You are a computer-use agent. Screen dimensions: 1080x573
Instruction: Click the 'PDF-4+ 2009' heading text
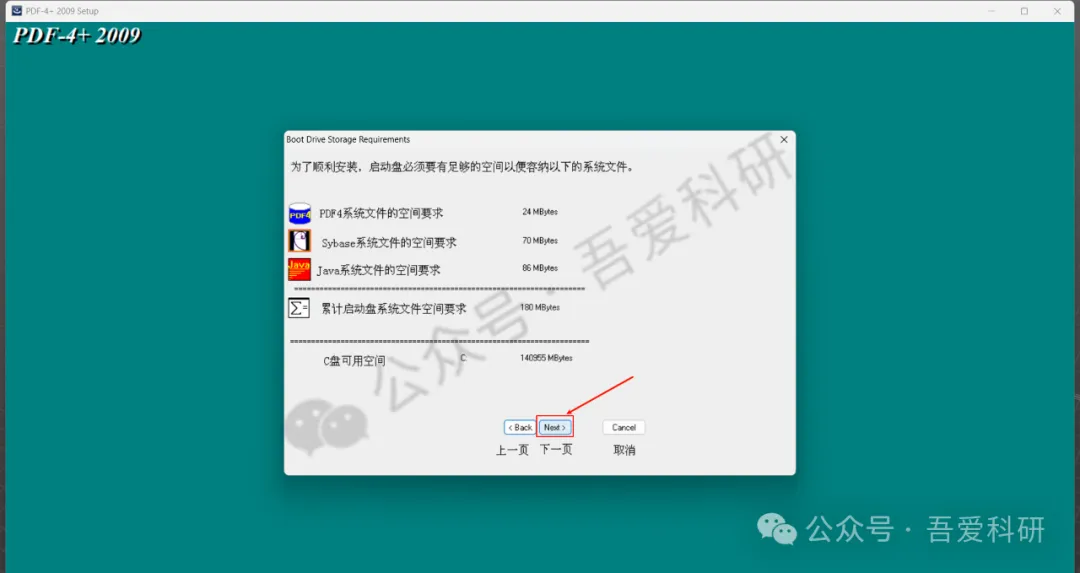[x=77, y=35]
